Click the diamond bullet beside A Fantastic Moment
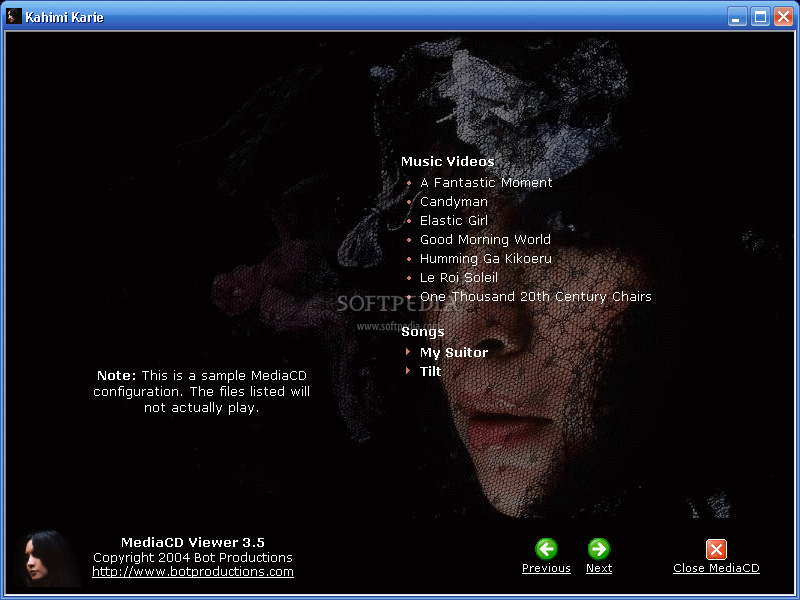Image resolution: width=800 pixels, height=600 pixels. [409, 183]
